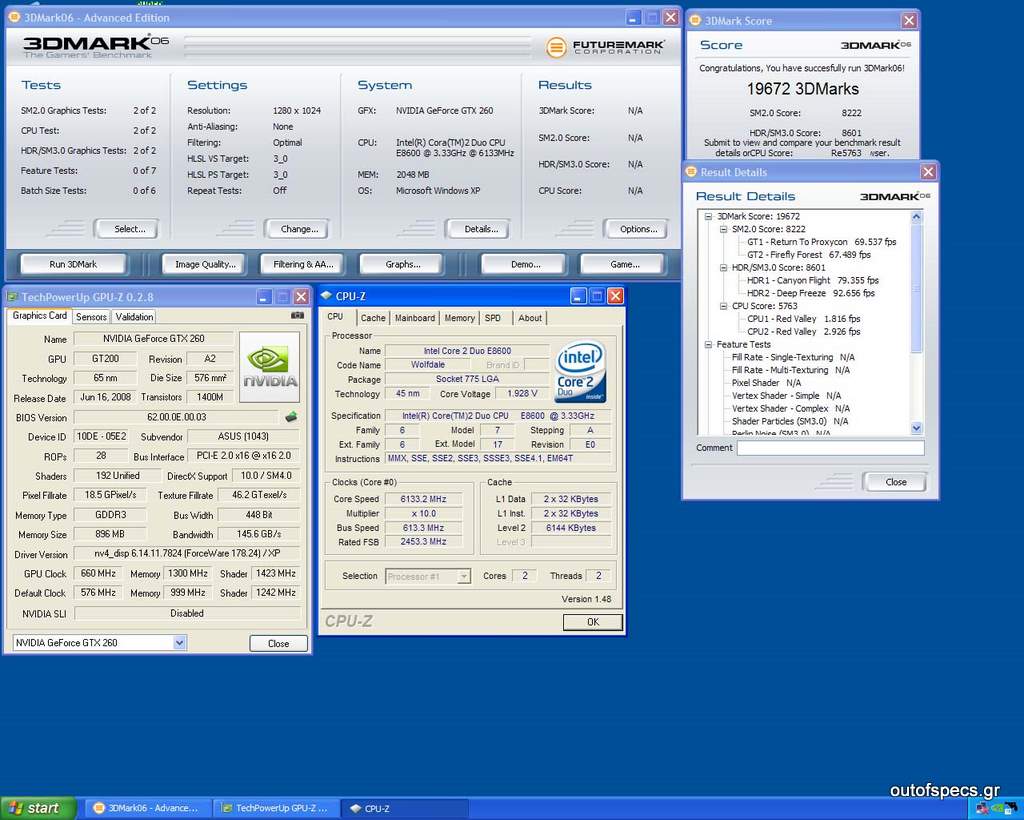This screenshot has width=1024, height=820.
Task: Click the Intel Core 2 Duo logo
Action: pos(580,371)
